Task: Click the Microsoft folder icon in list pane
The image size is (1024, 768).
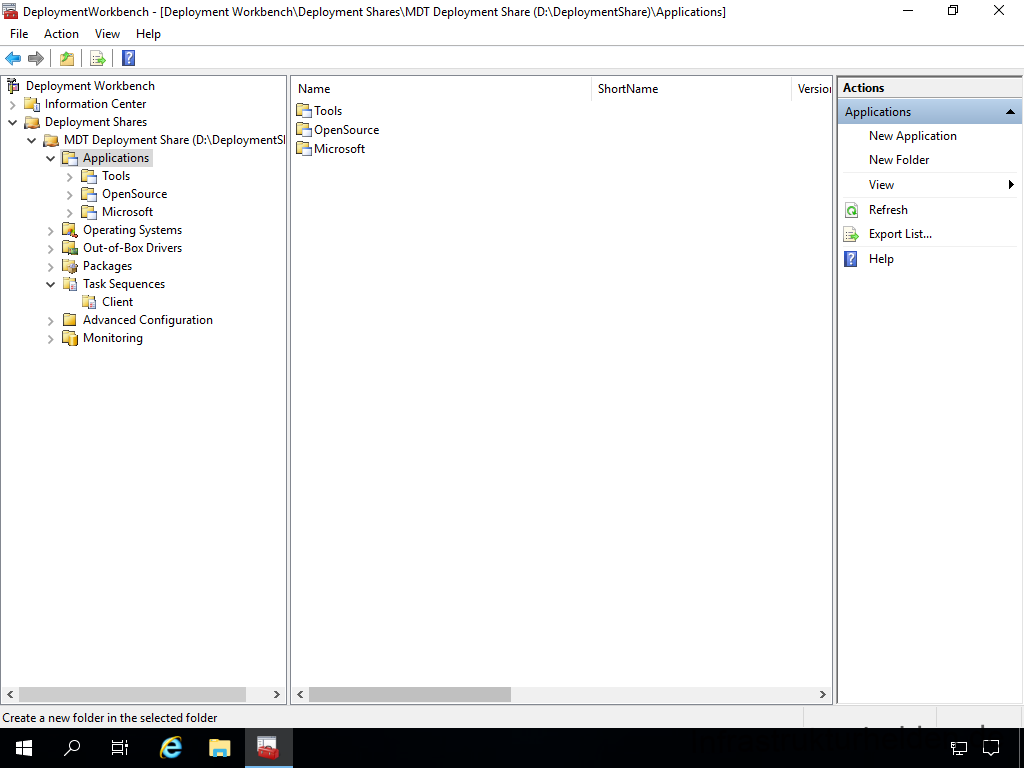Action: [x=304, y=148]
